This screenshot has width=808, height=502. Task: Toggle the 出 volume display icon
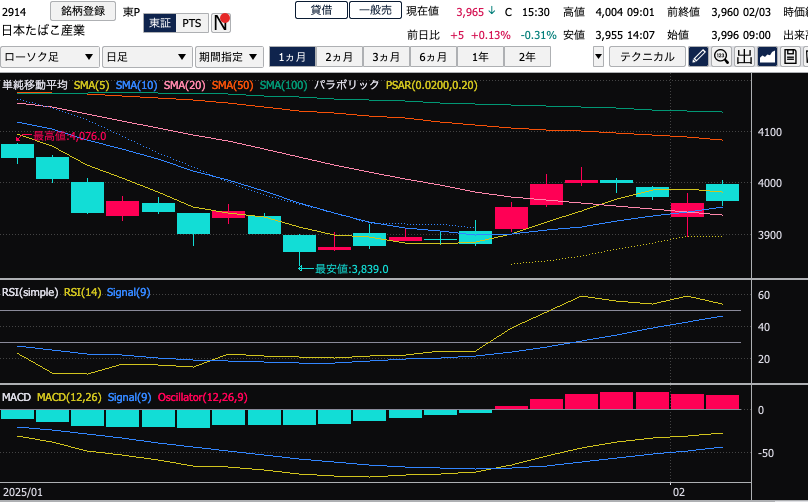(744, 57)
